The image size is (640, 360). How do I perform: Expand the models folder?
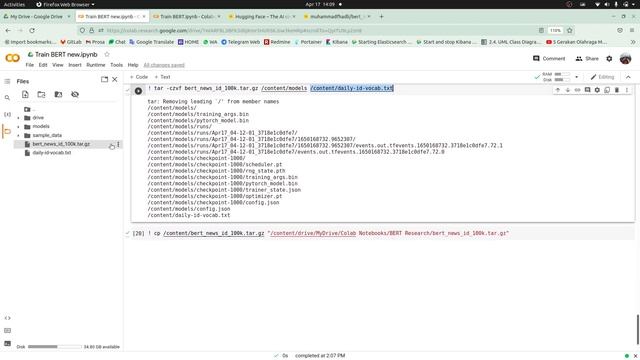coord(18,127)
